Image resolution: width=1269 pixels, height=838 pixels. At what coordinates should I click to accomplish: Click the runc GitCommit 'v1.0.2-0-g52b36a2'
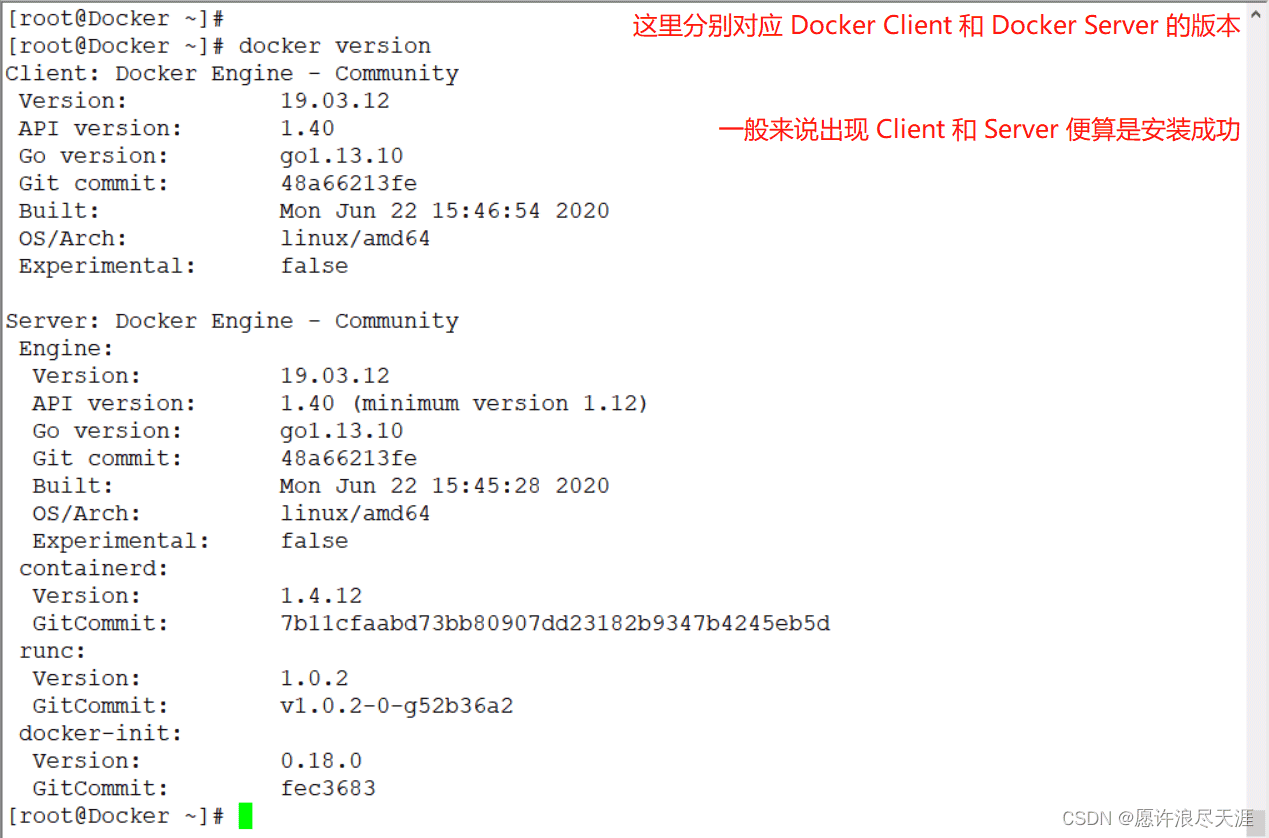396,706
